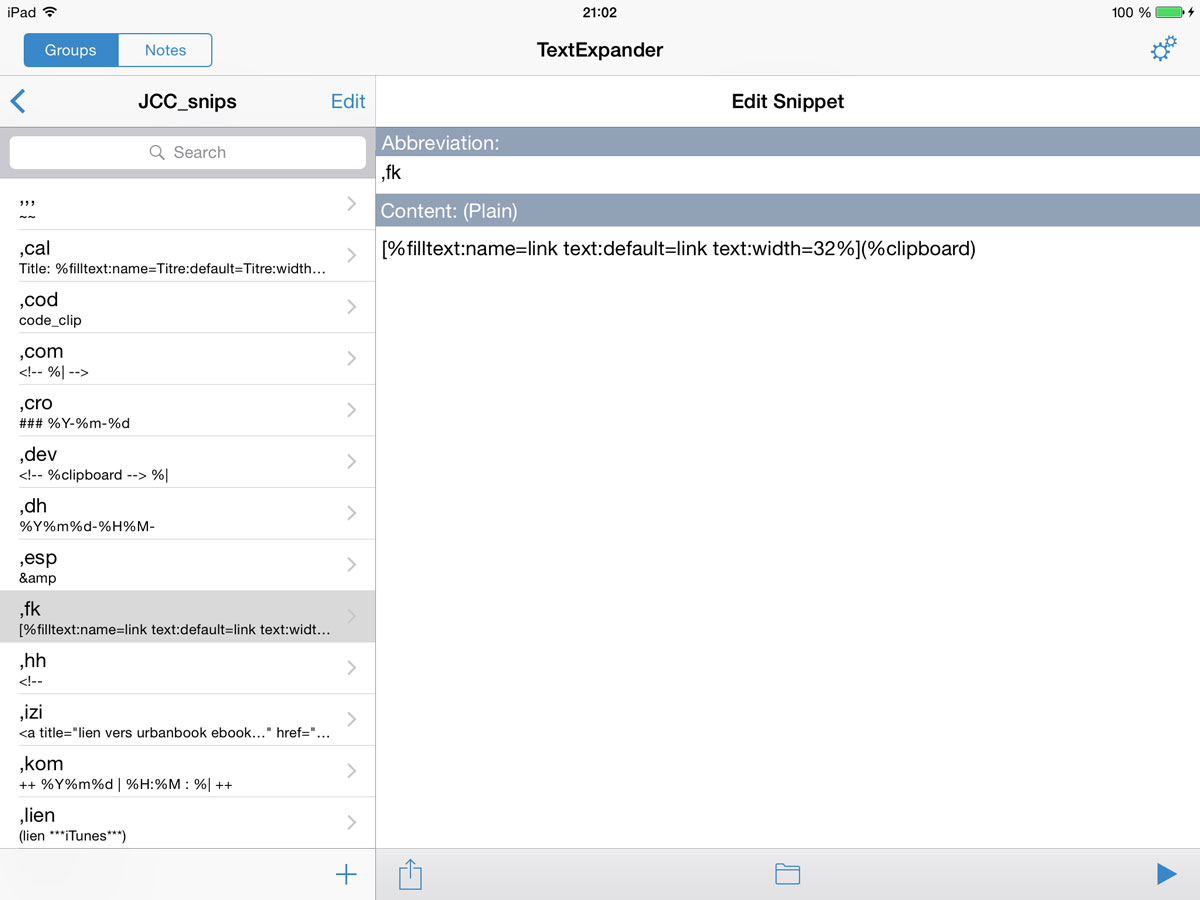This screenshot has height=900, width=1200.
Task: Tap chevron on the ,cal row
Action: [x=351, y=256]
